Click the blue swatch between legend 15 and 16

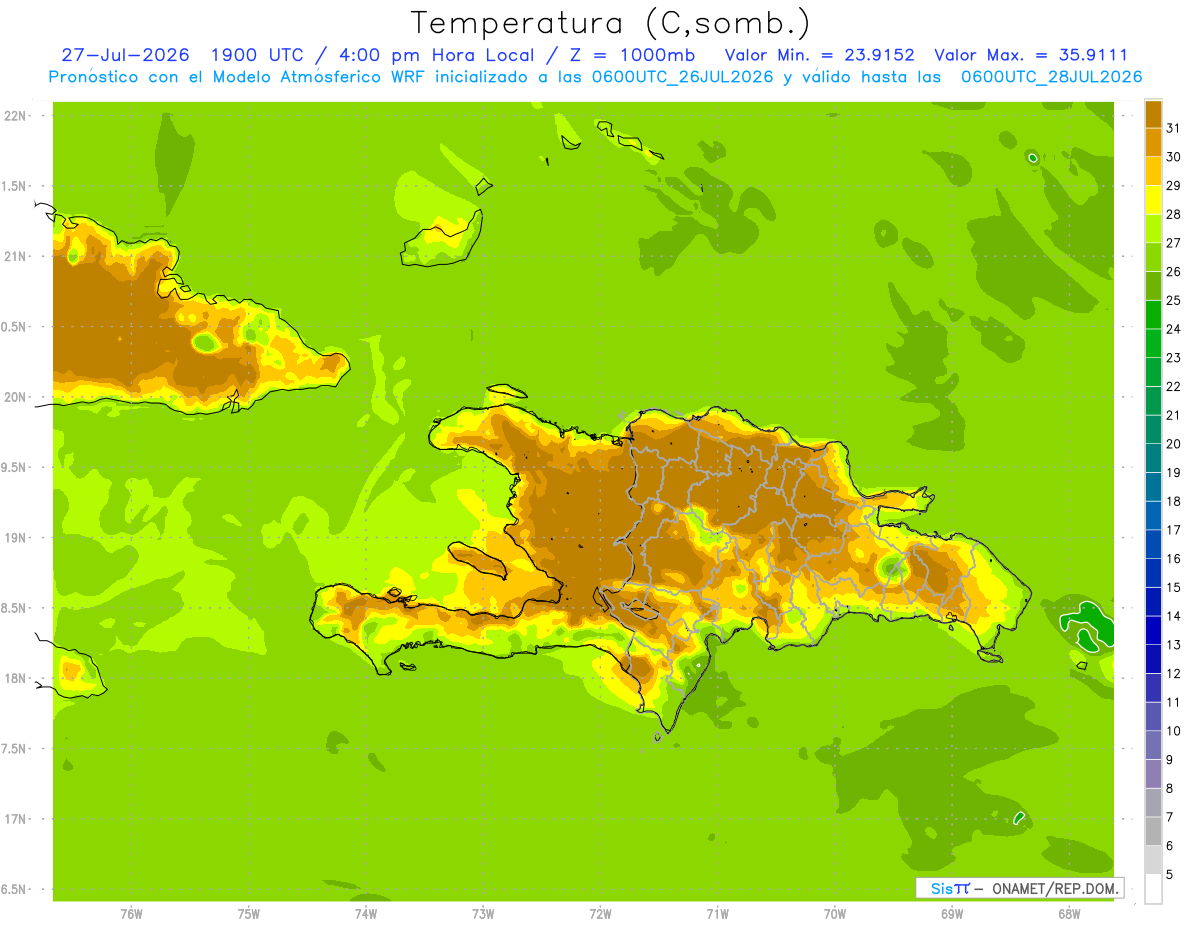1153,573
